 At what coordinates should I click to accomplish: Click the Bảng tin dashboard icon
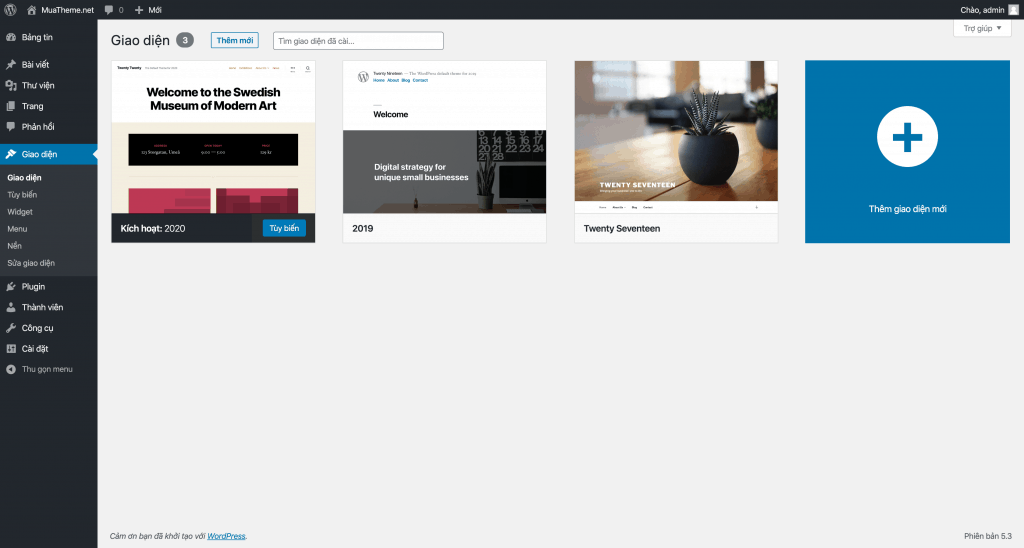(11, 37)
